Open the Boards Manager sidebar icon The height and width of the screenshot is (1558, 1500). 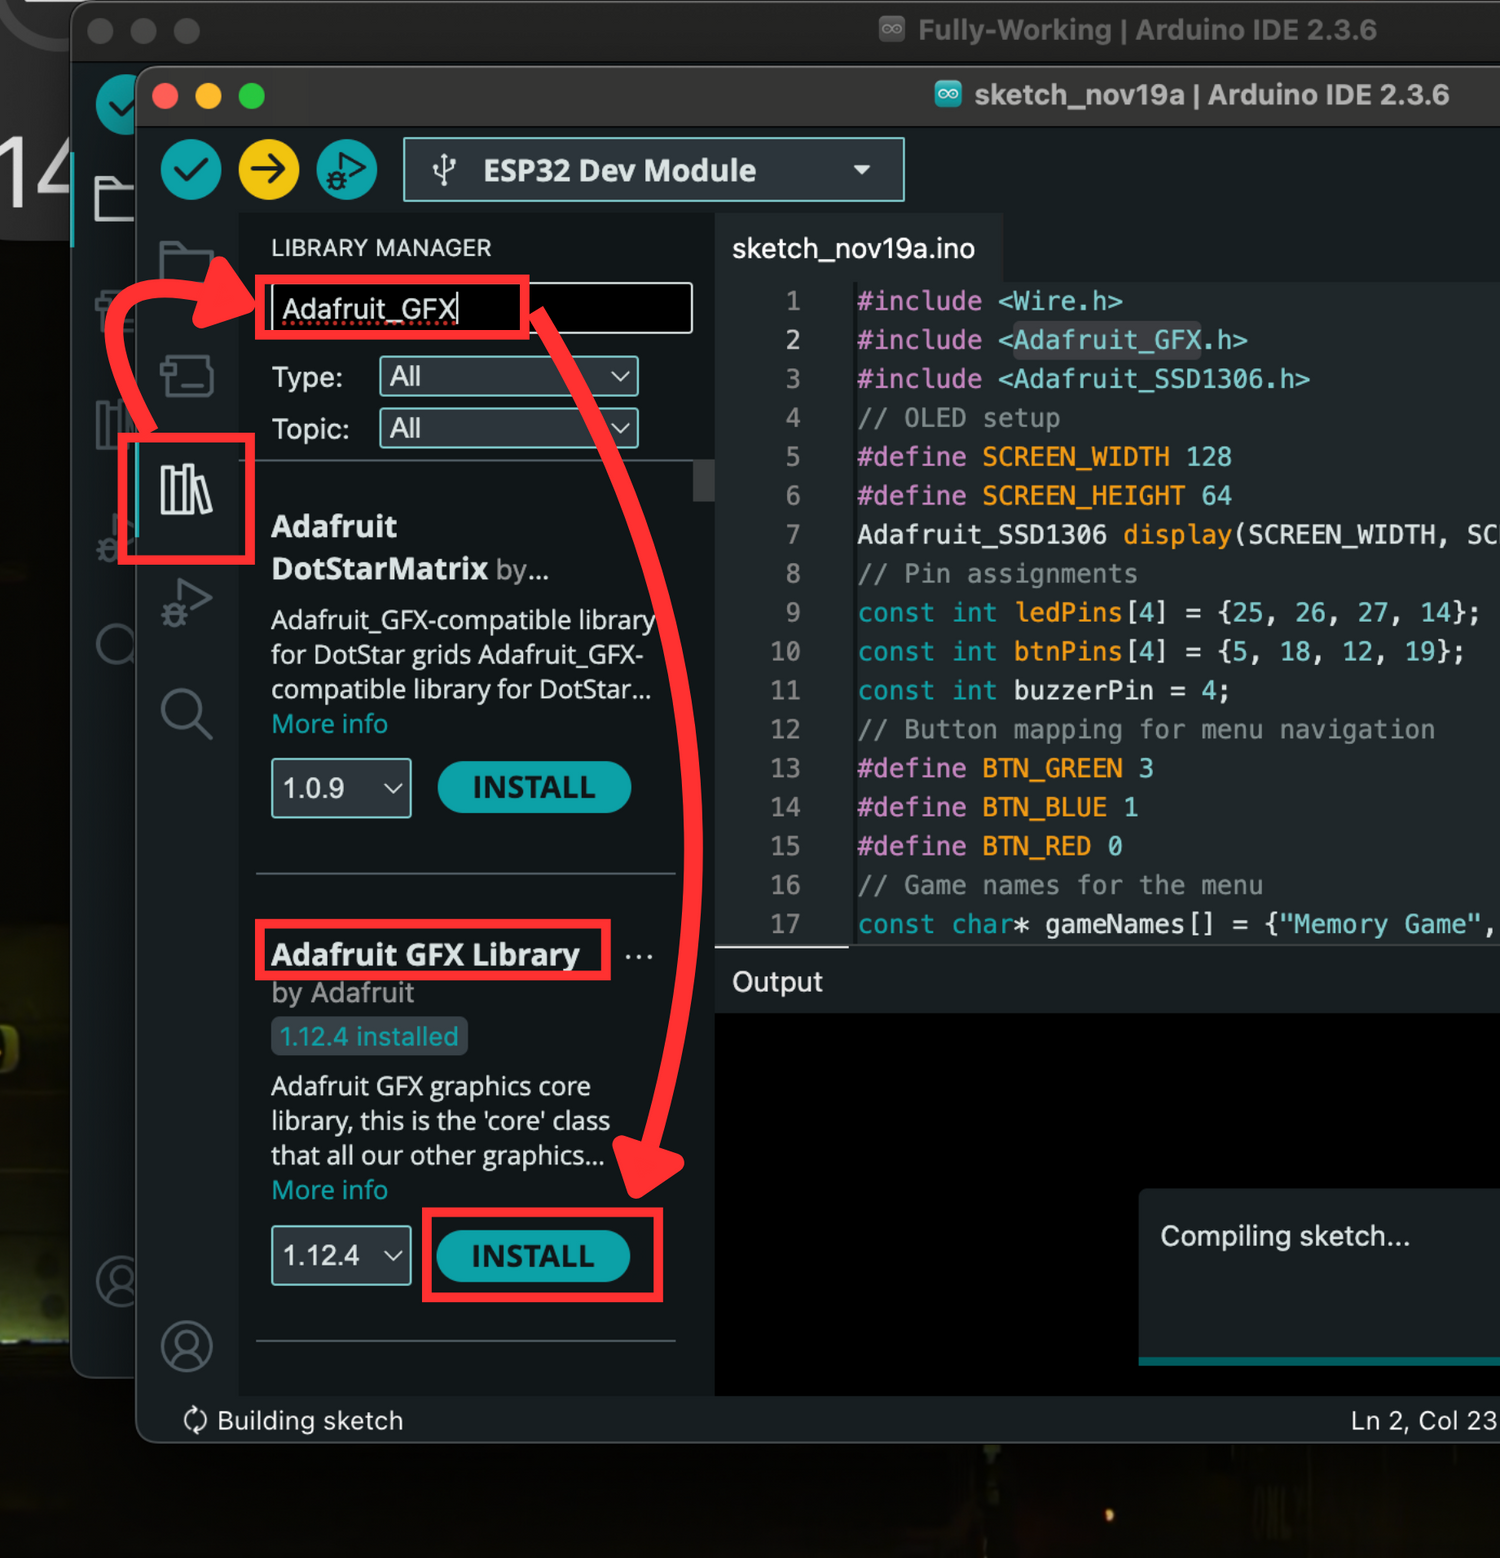coord(186,377)
